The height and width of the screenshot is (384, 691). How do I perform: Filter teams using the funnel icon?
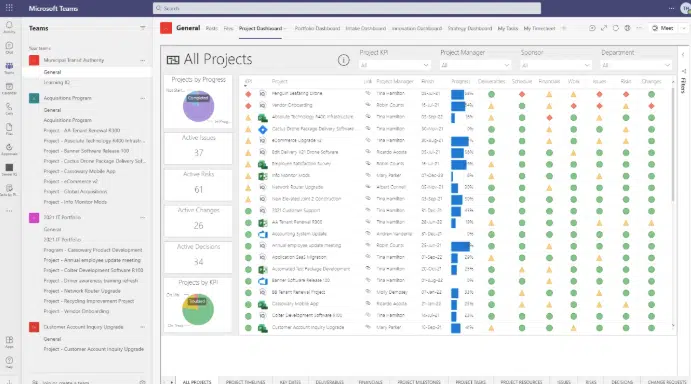[x=143, y=28]
